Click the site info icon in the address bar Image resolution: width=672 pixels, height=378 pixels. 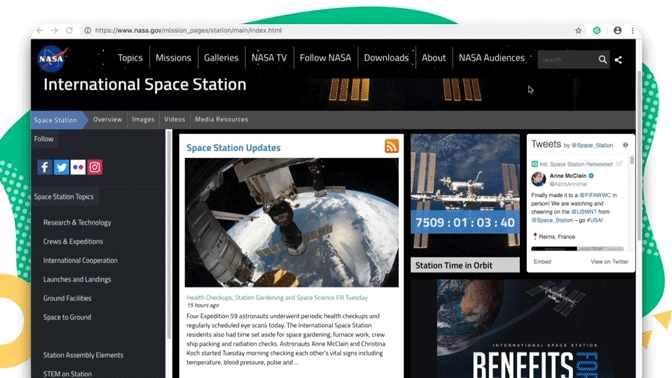click(87, 30)
